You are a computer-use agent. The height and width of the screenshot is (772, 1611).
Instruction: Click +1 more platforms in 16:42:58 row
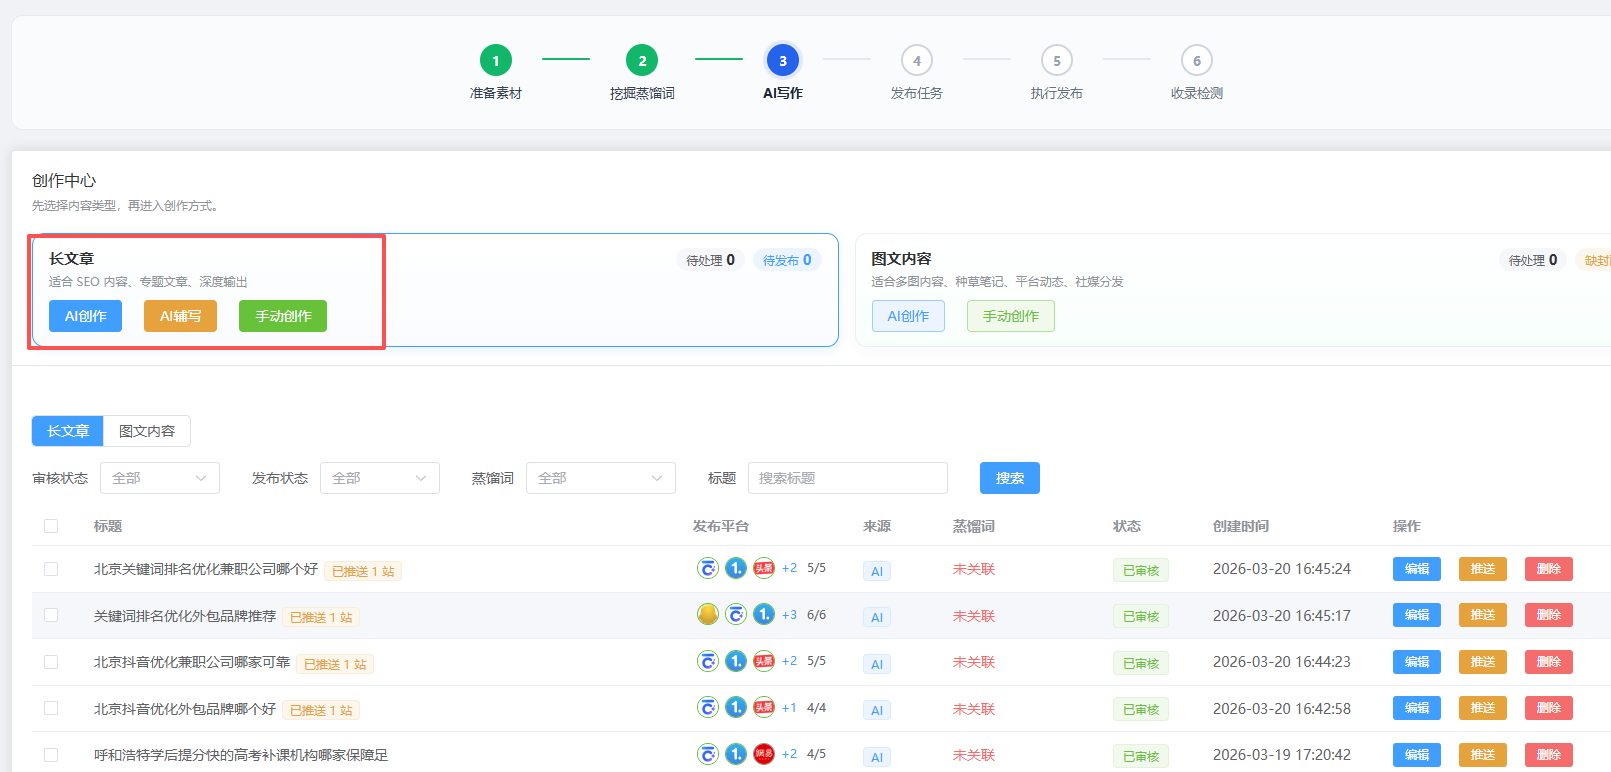click(790, 708)
